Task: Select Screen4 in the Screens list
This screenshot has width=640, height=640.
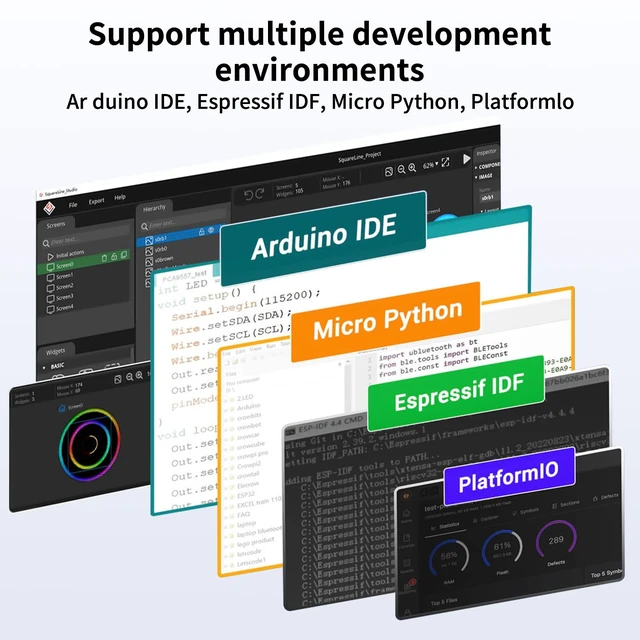Action: click(x=60, y=309)
